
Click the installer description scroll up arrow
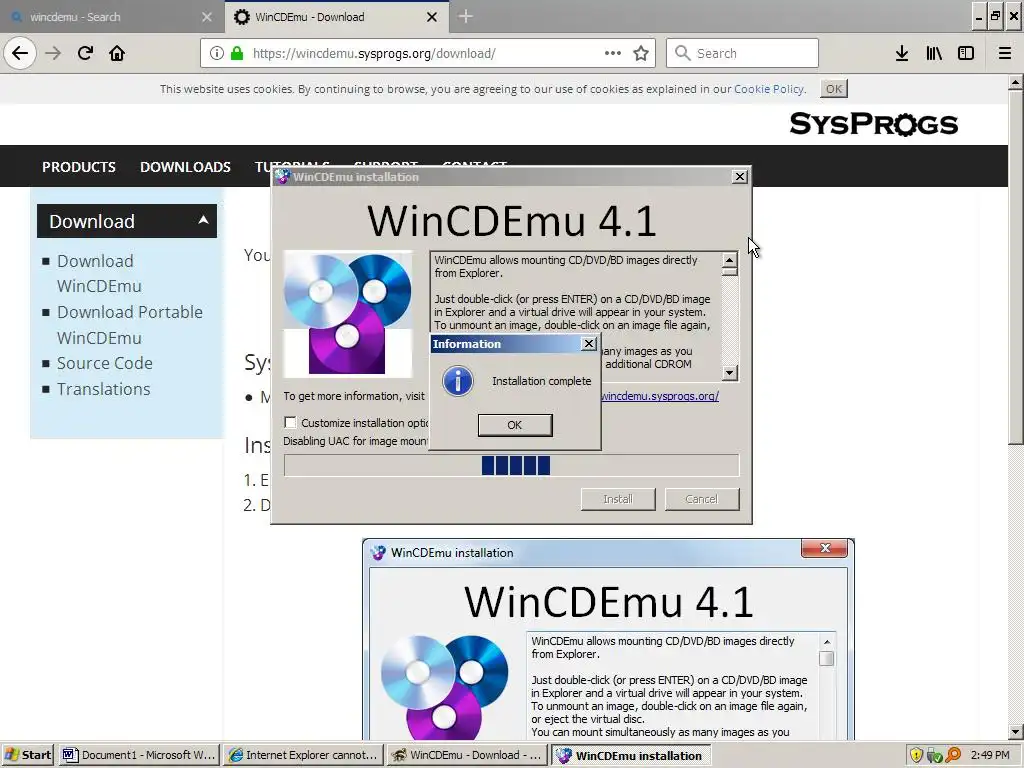(729, 261)
